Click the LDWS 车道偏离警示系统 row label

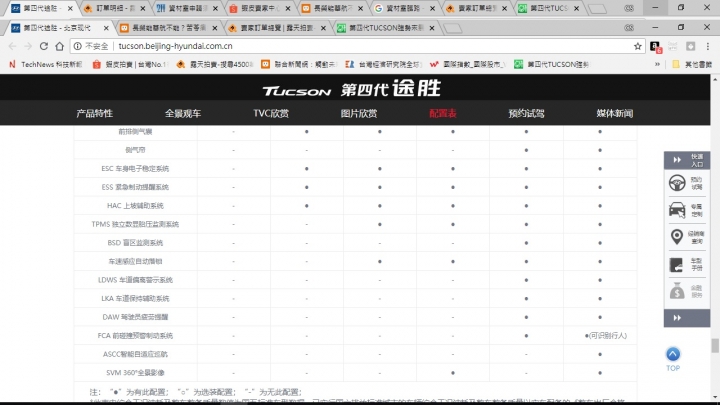pyautogui.click(x=135, y=280)
